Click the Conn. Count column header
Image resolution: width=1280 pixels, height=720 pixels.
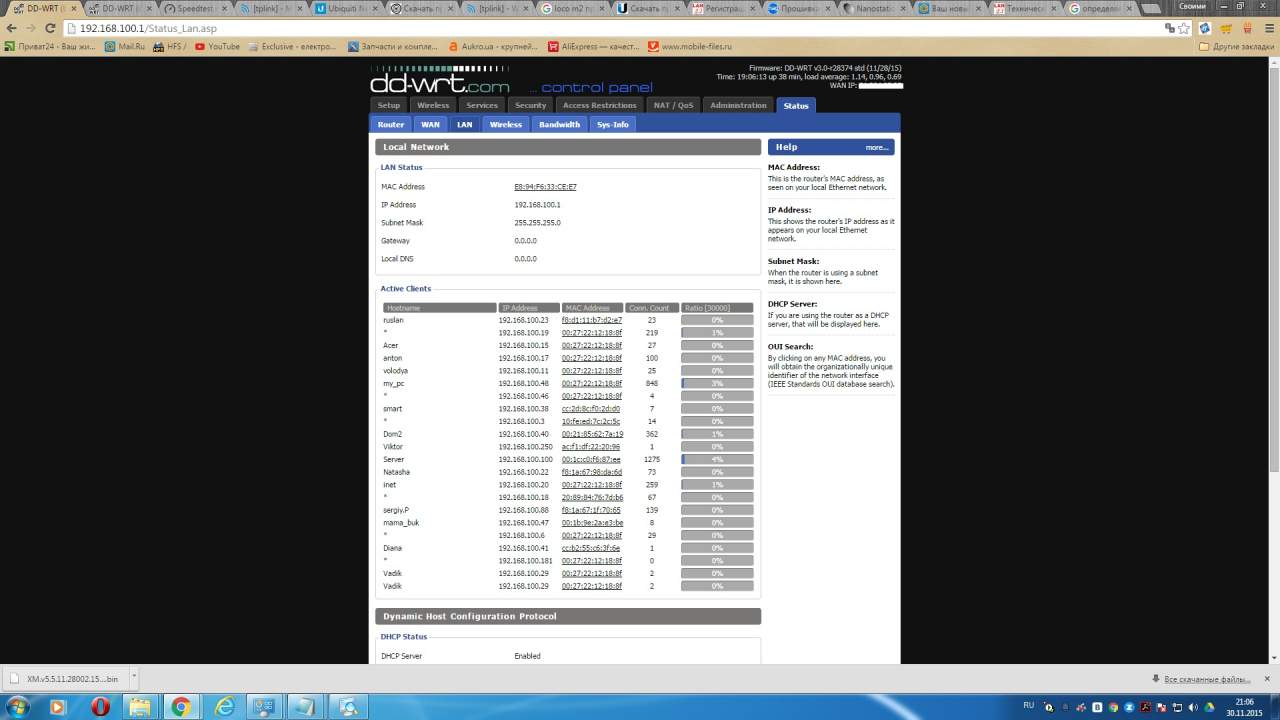coord(651,308)
